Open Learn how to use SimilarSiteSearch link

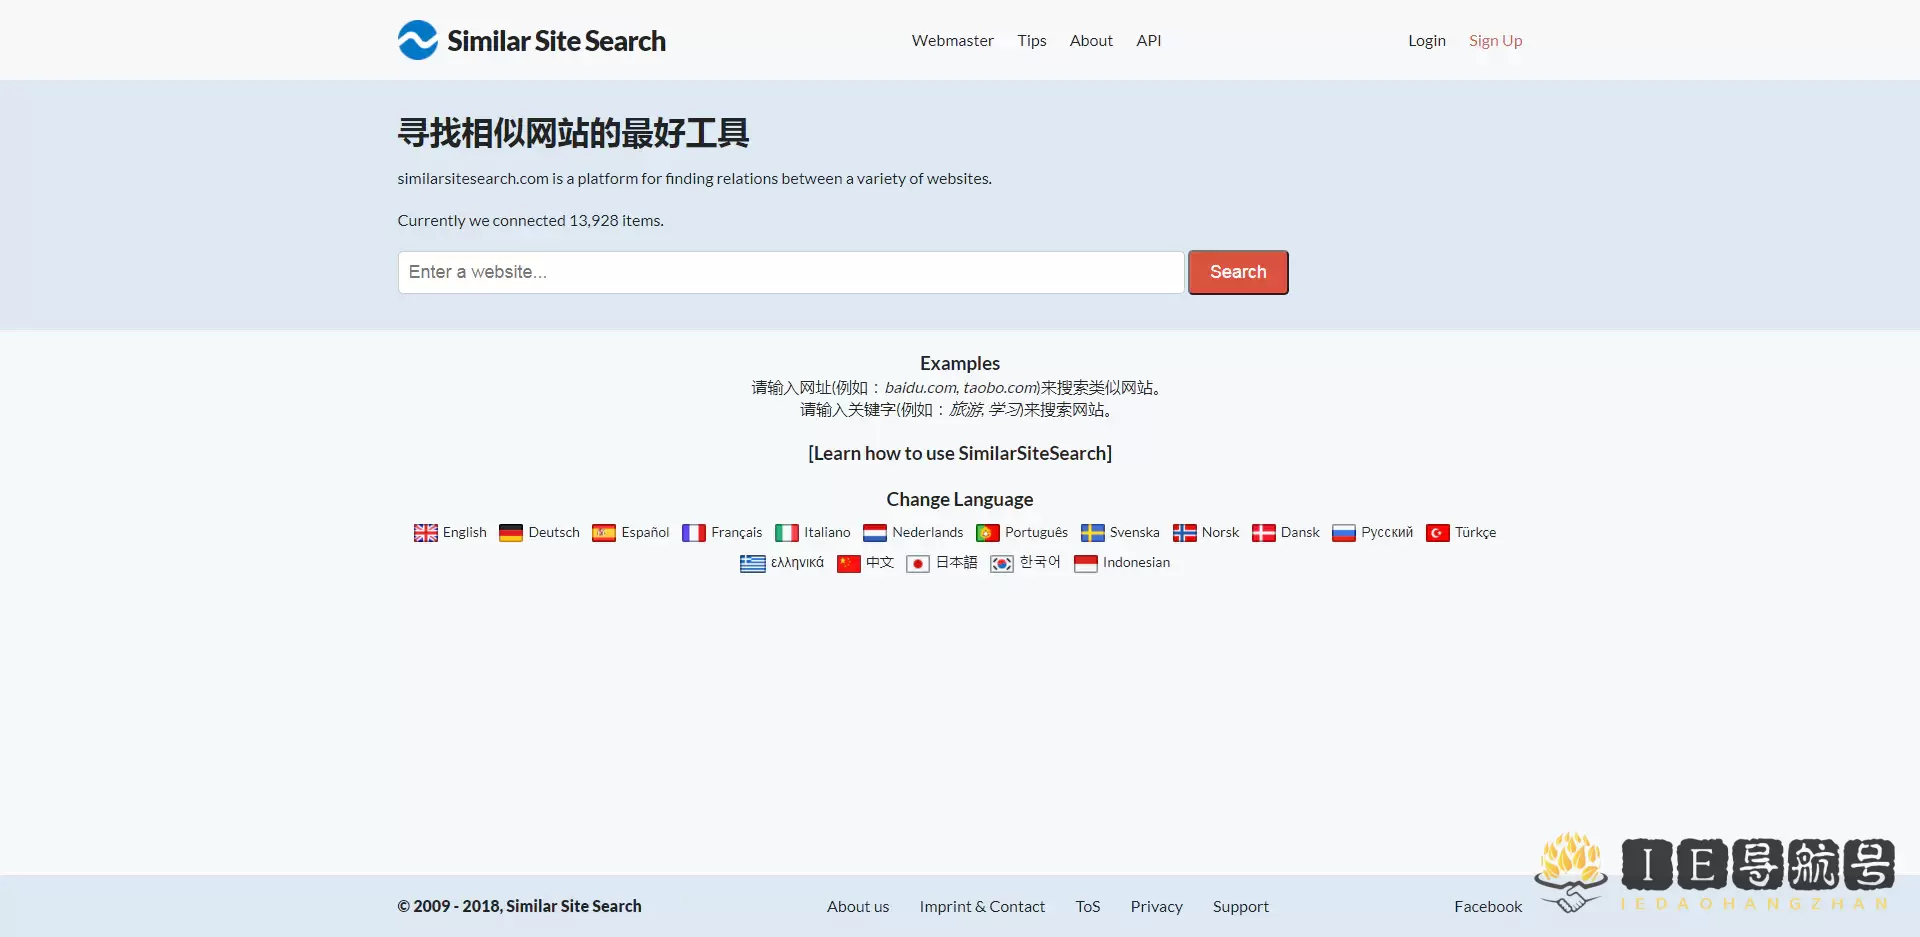pyautogui.click(x=959, y=454)
